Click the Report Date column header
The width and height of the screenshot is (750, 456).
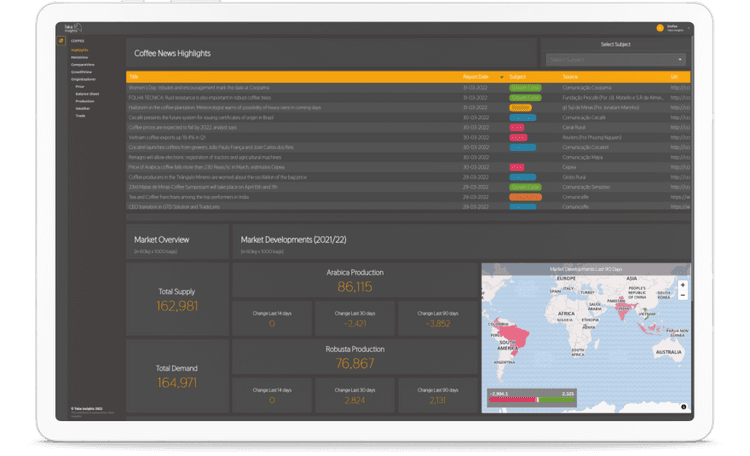[x=475, y=77]
